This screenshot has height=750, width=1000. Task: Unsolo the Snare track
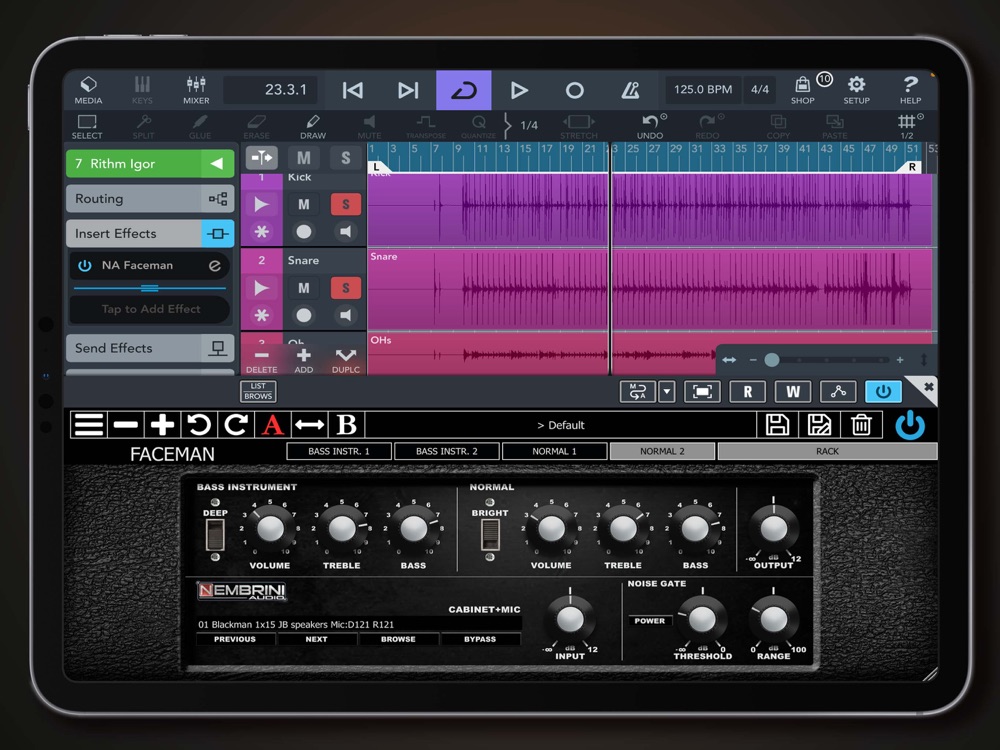[x=346, y=288]
